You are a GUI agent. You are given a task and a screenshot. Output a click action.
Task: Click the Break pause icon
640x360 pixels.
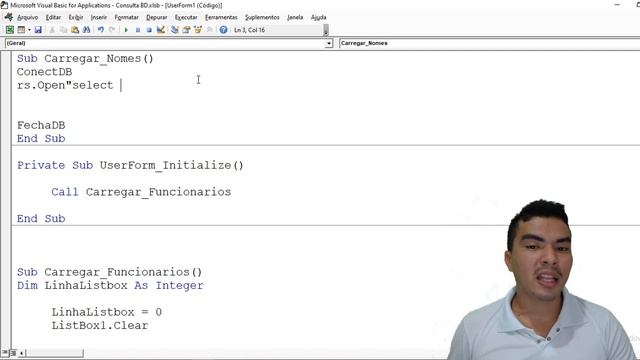click(x=138, y=30)
